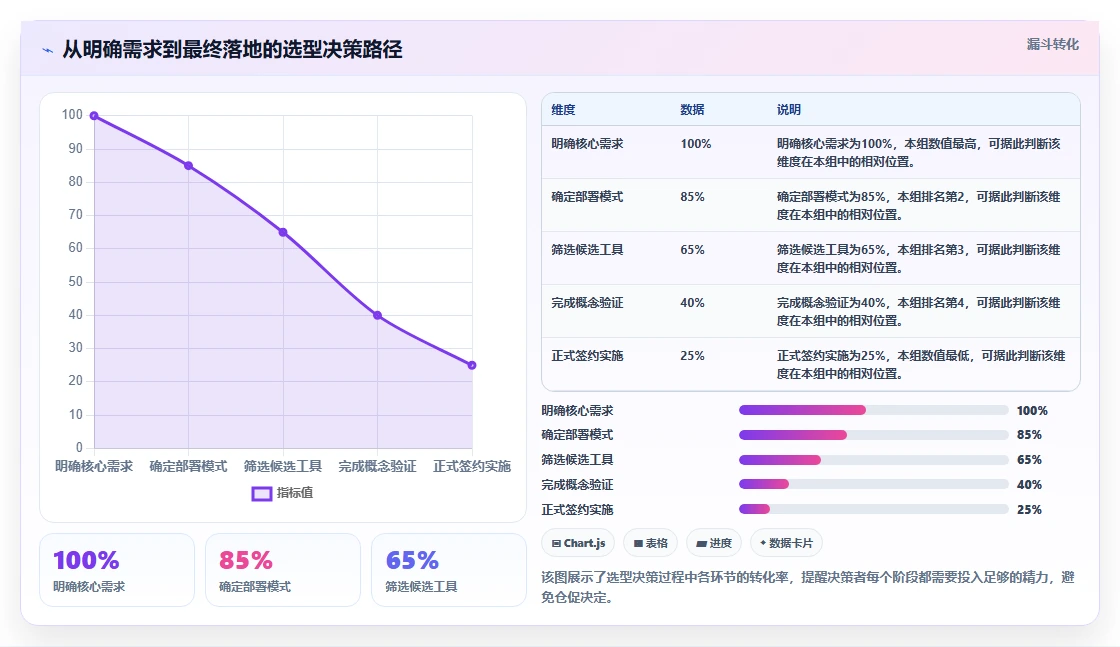This screenshot has width=1120, height=647.
Task: Click the x-axis label 明确核心需求
Action: point(94,466)
